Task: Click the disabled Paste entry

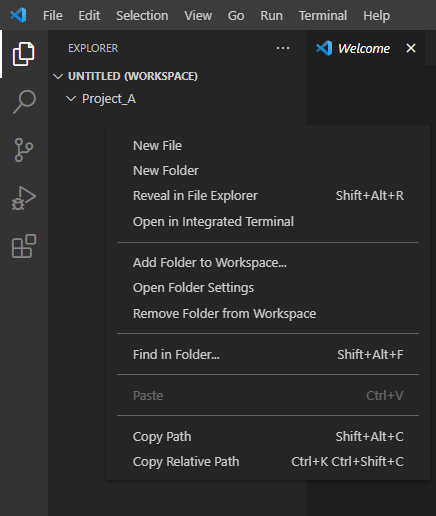Action: 268,396
